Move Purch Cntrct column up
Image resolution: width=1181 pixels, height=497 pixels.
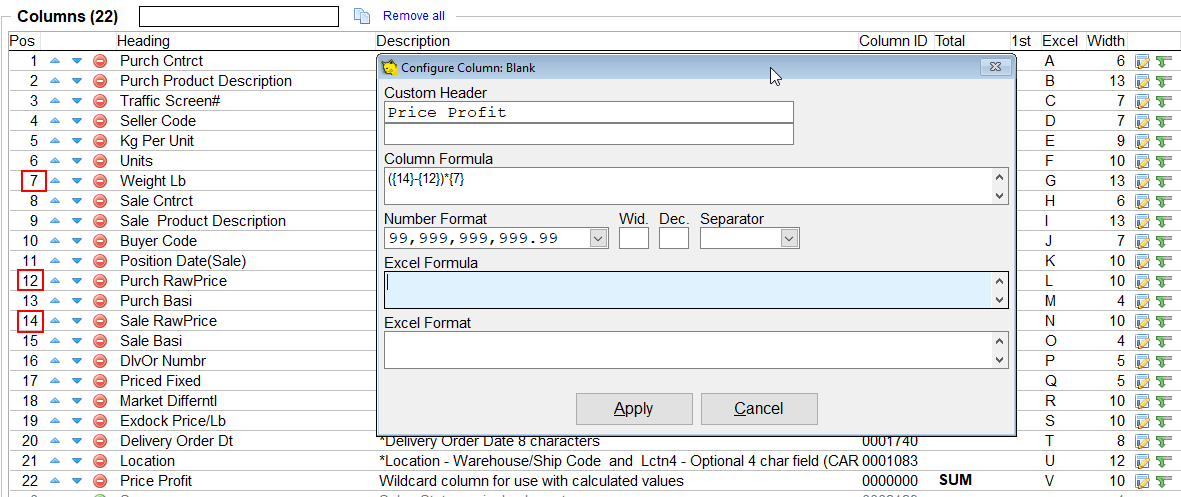54,61
